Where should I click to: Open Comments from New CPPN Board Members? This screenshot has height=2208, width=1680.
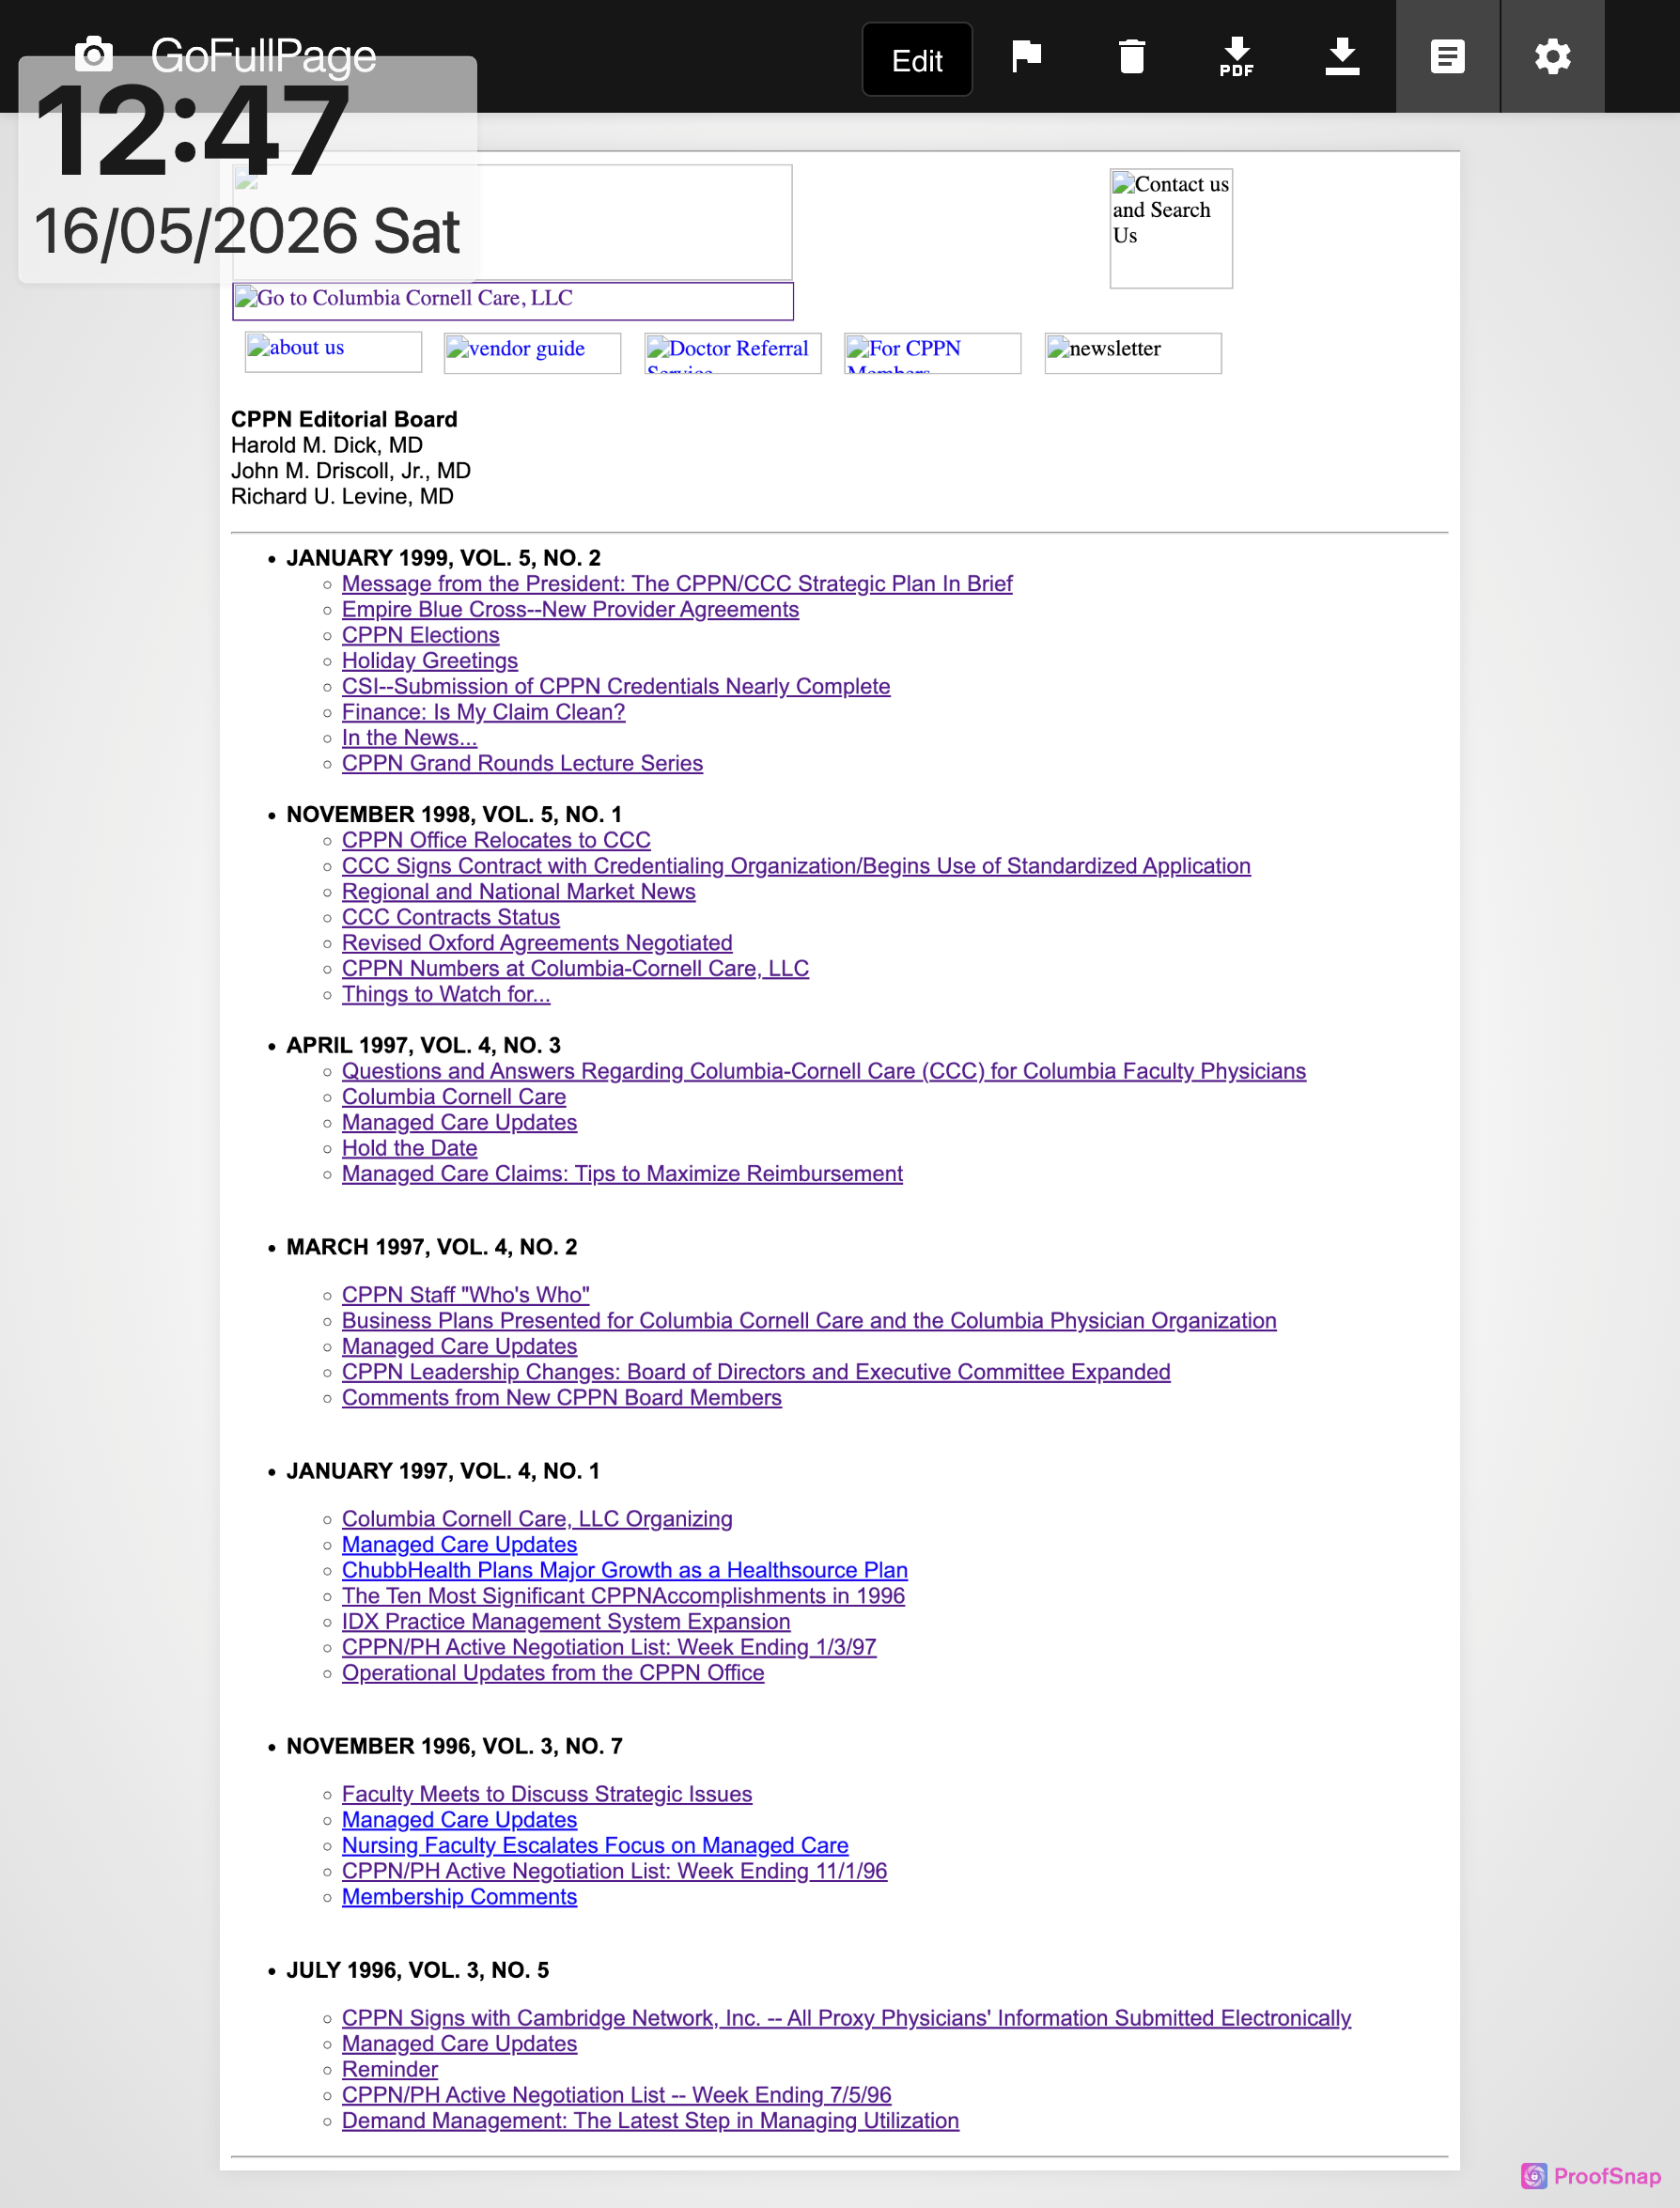coord(562,1398)
